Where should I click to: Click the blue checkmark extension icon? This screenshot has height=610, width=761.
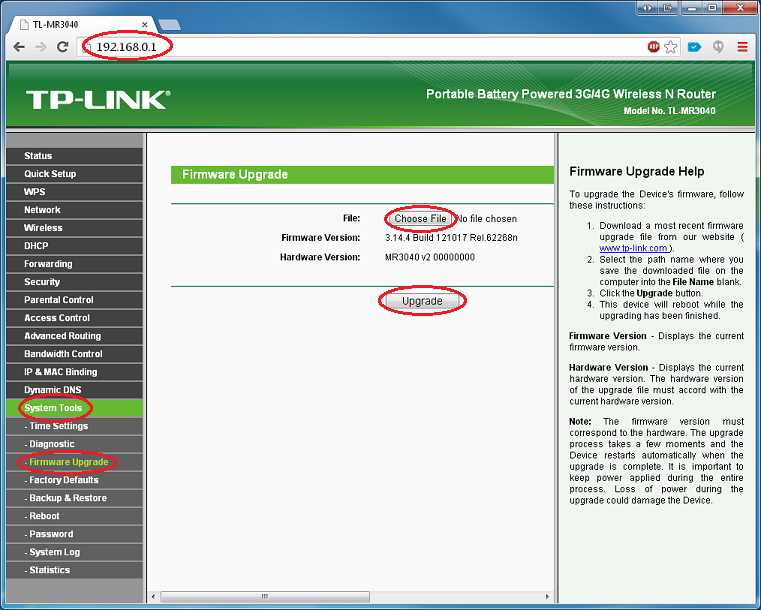pos(695,47)
